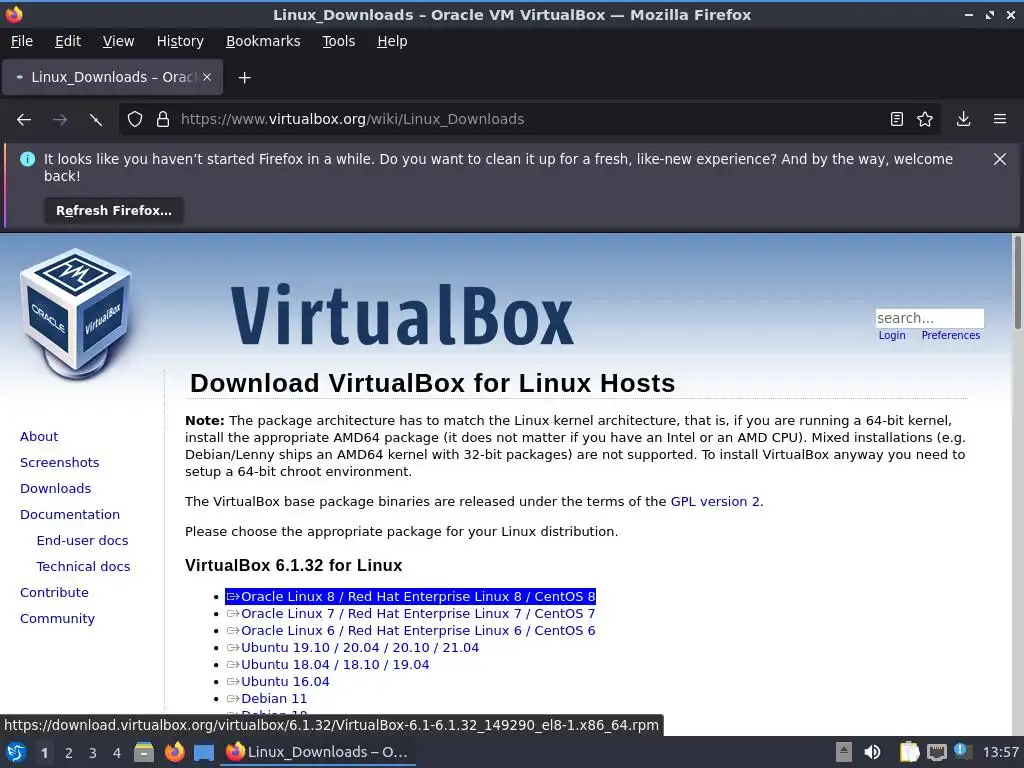Open the desktop start menu icon
The height and width of the screenshot is (768, 1024).
point(16,752)
